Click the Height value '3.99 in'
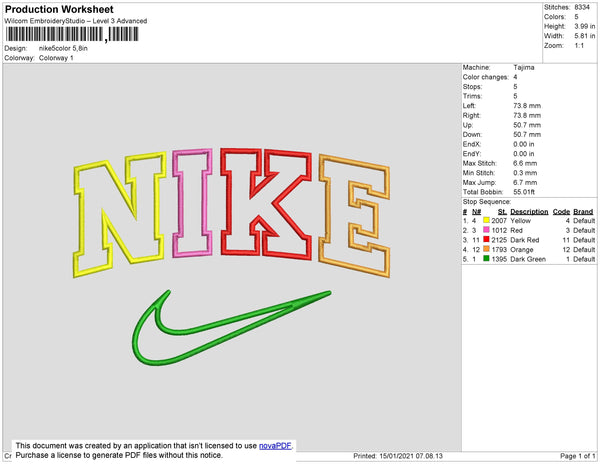600x464 pixels. 584,26
